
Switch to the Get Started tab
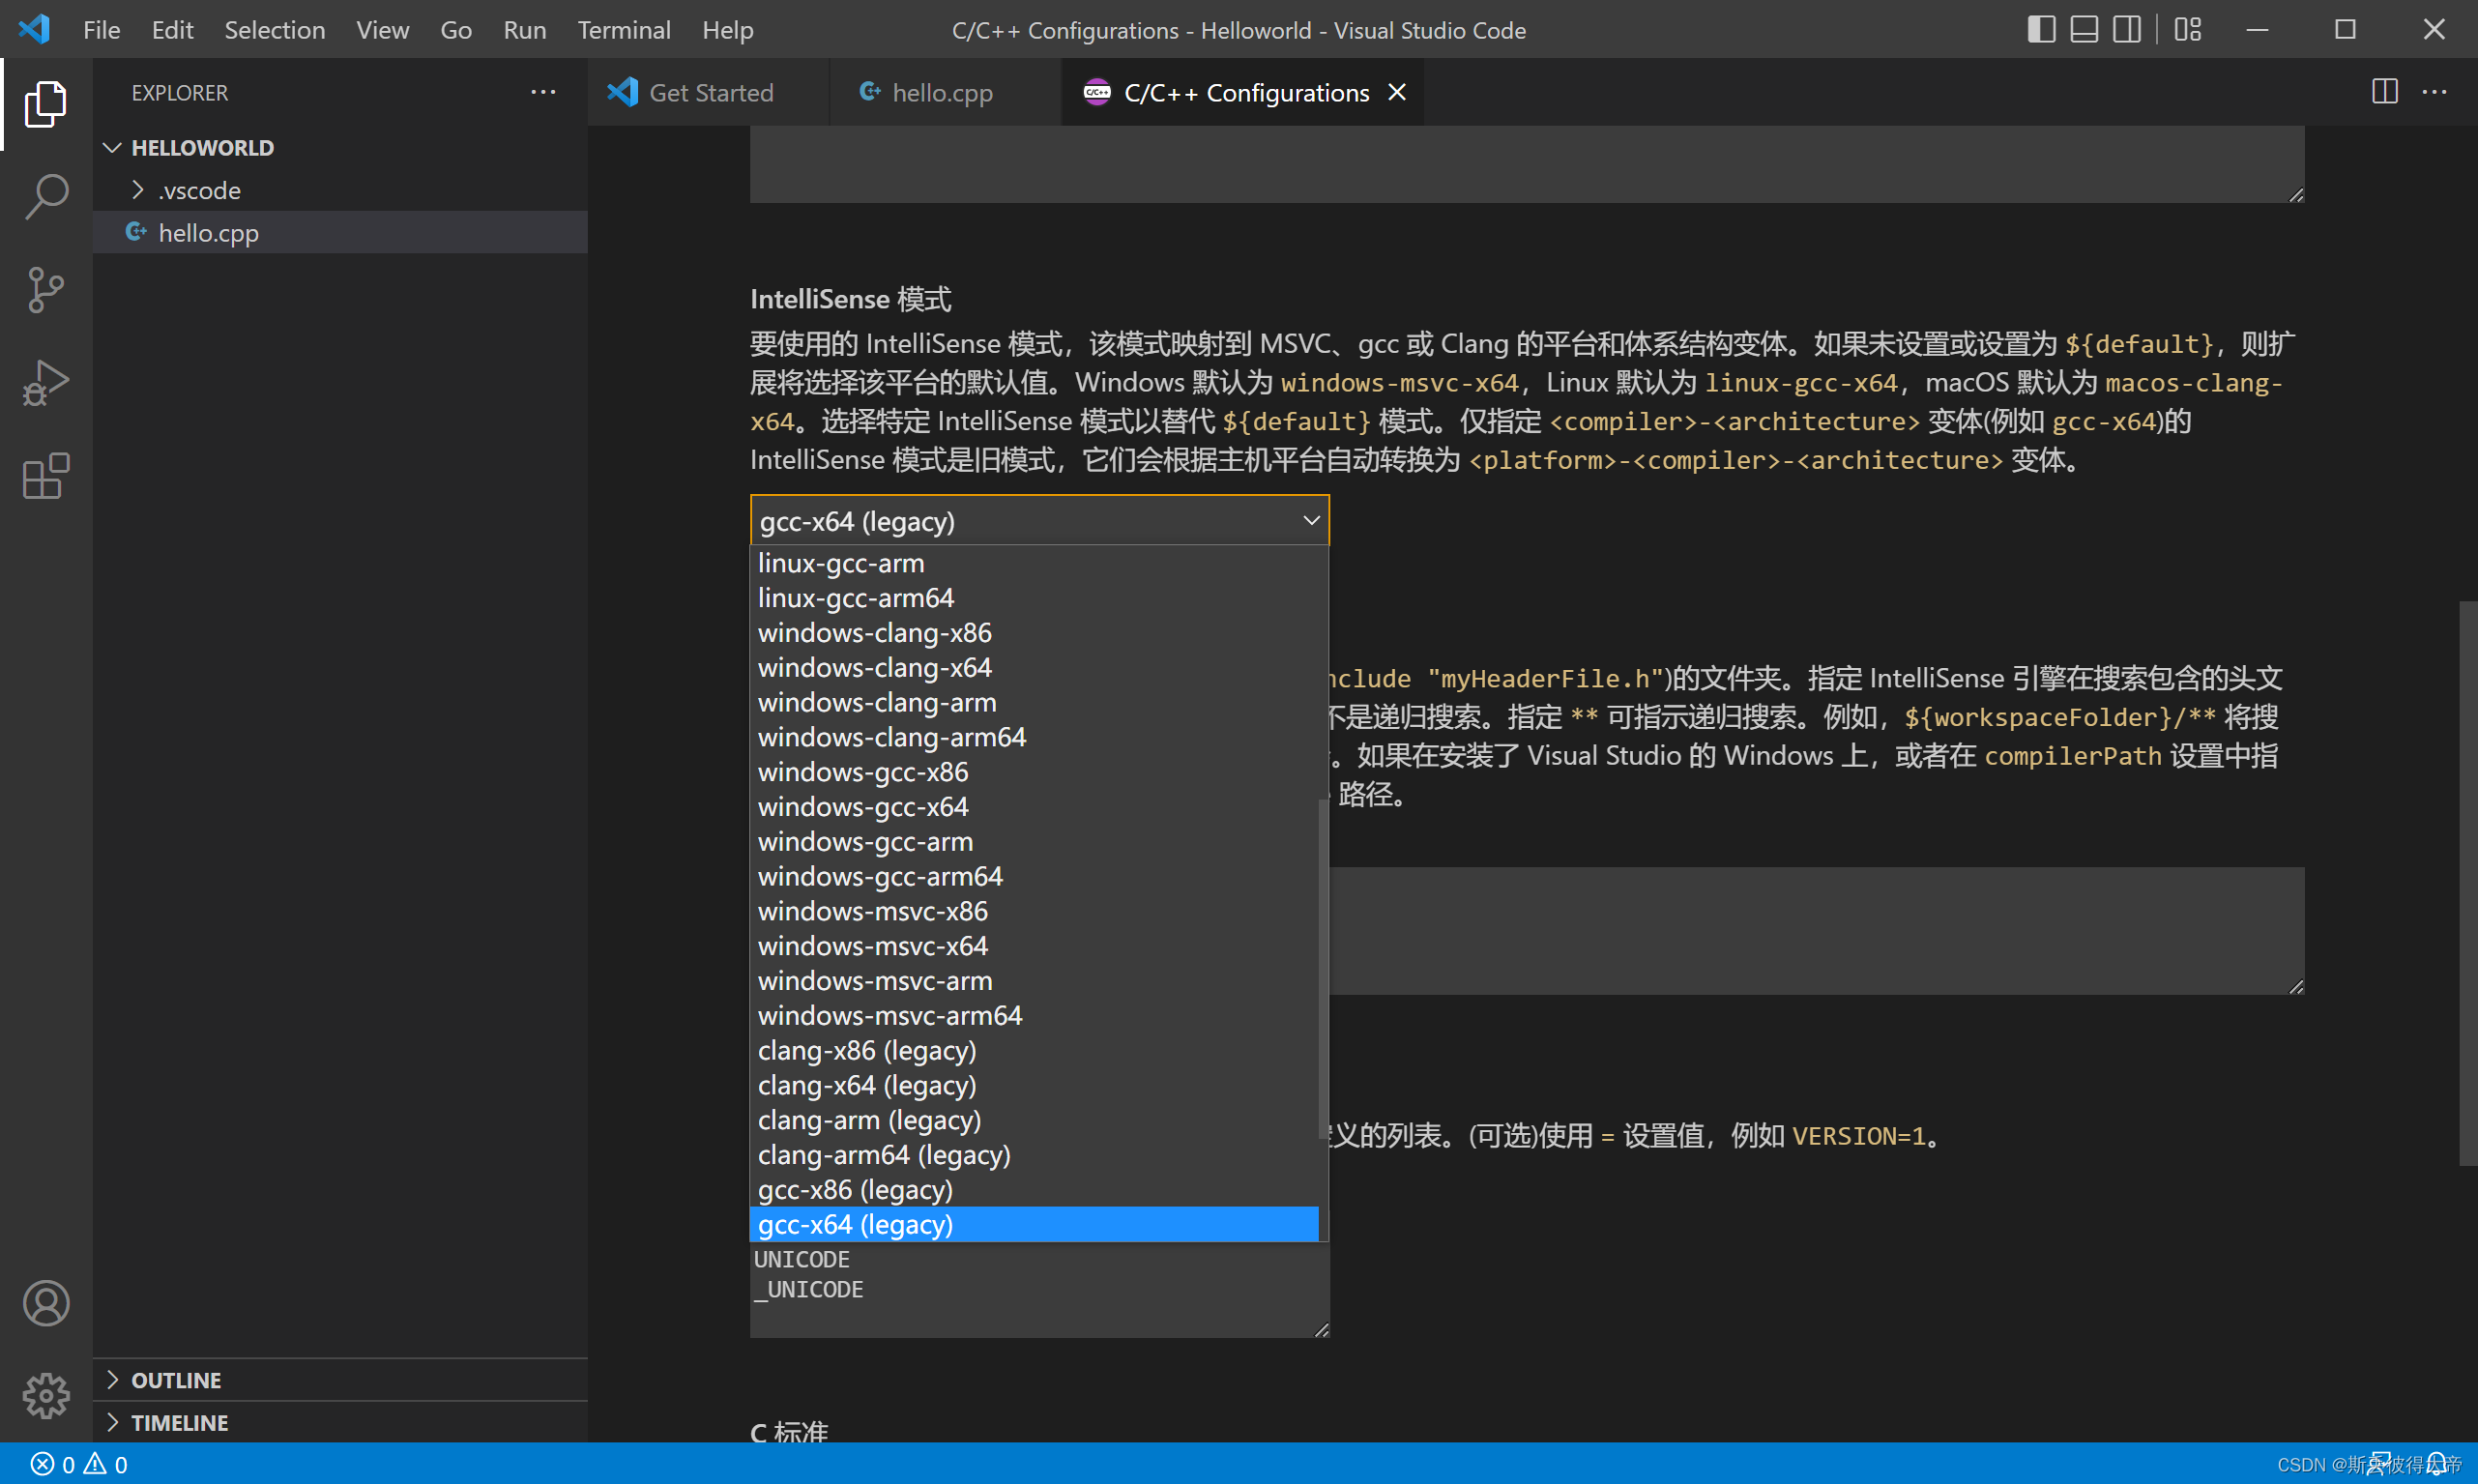708,92
